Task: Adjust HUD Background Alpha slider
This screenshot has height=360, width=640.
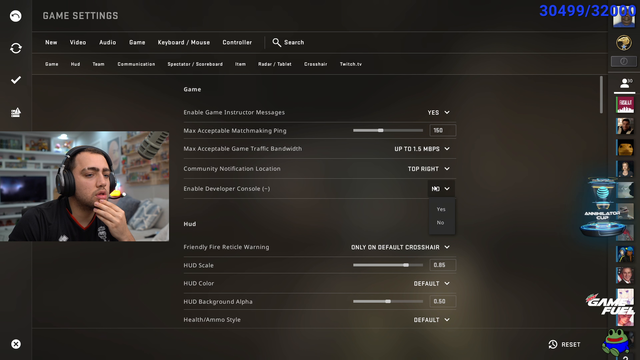Action: (388, 302)
